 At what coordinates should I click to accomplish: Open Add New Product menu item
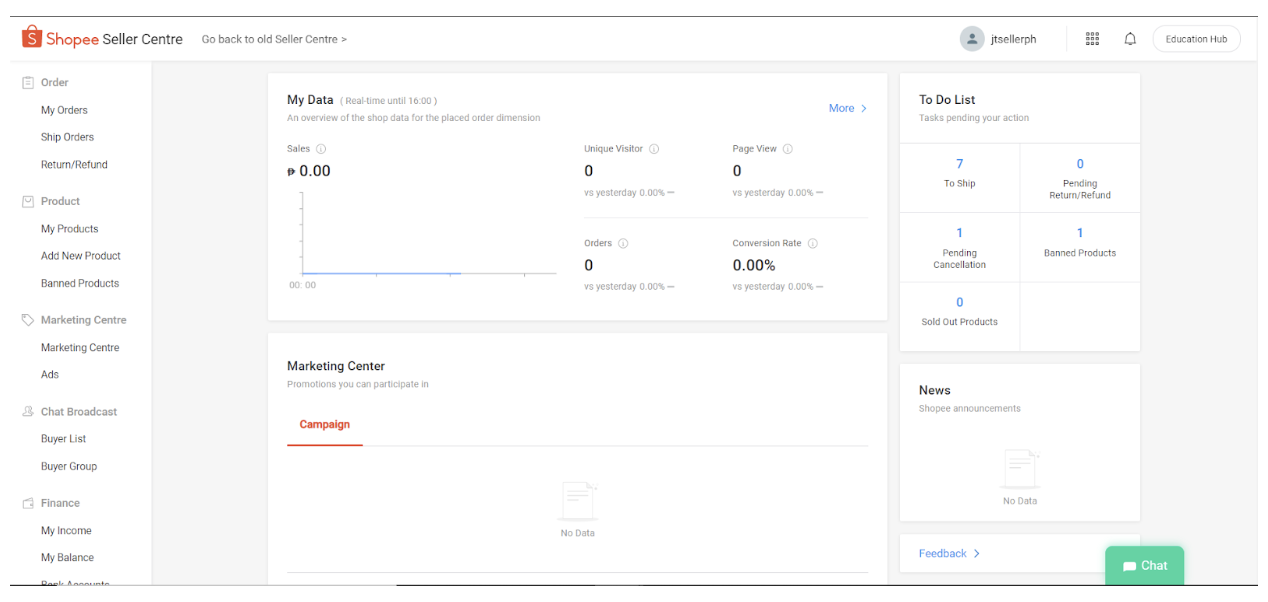pos(80,256)
